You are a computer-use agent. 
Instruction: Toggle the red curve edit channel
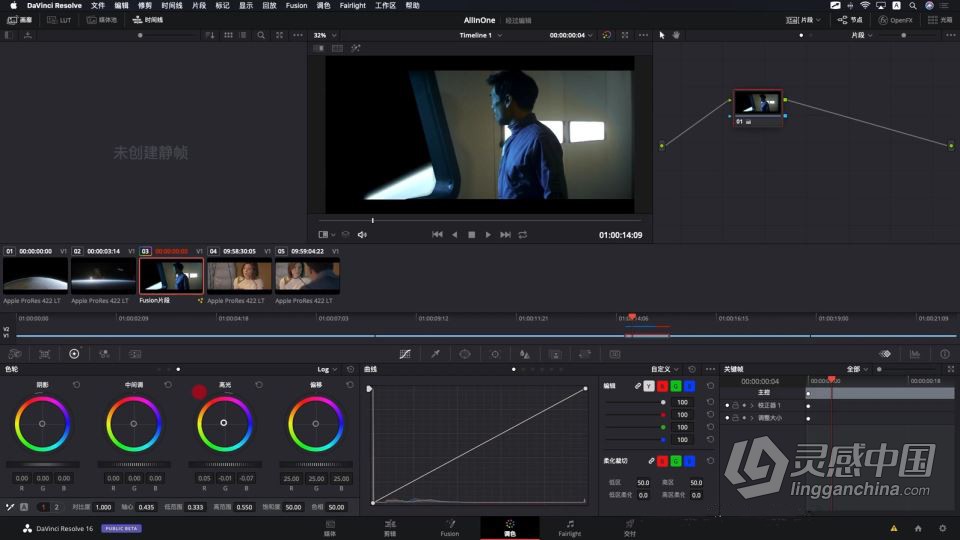click(662, 386)
